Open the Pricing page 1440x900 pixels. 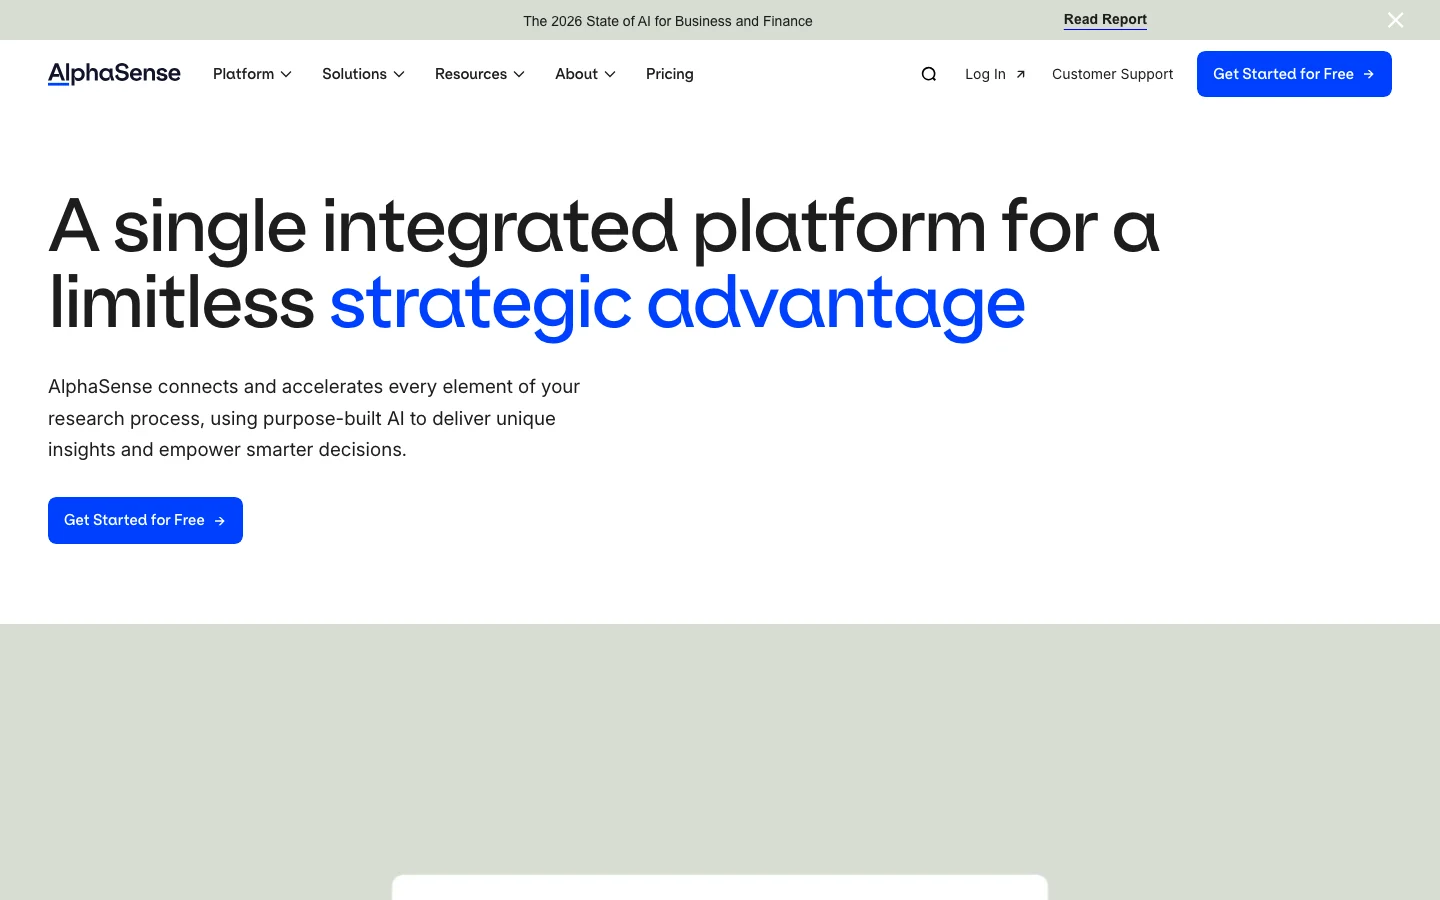click(x=670, y=74)
